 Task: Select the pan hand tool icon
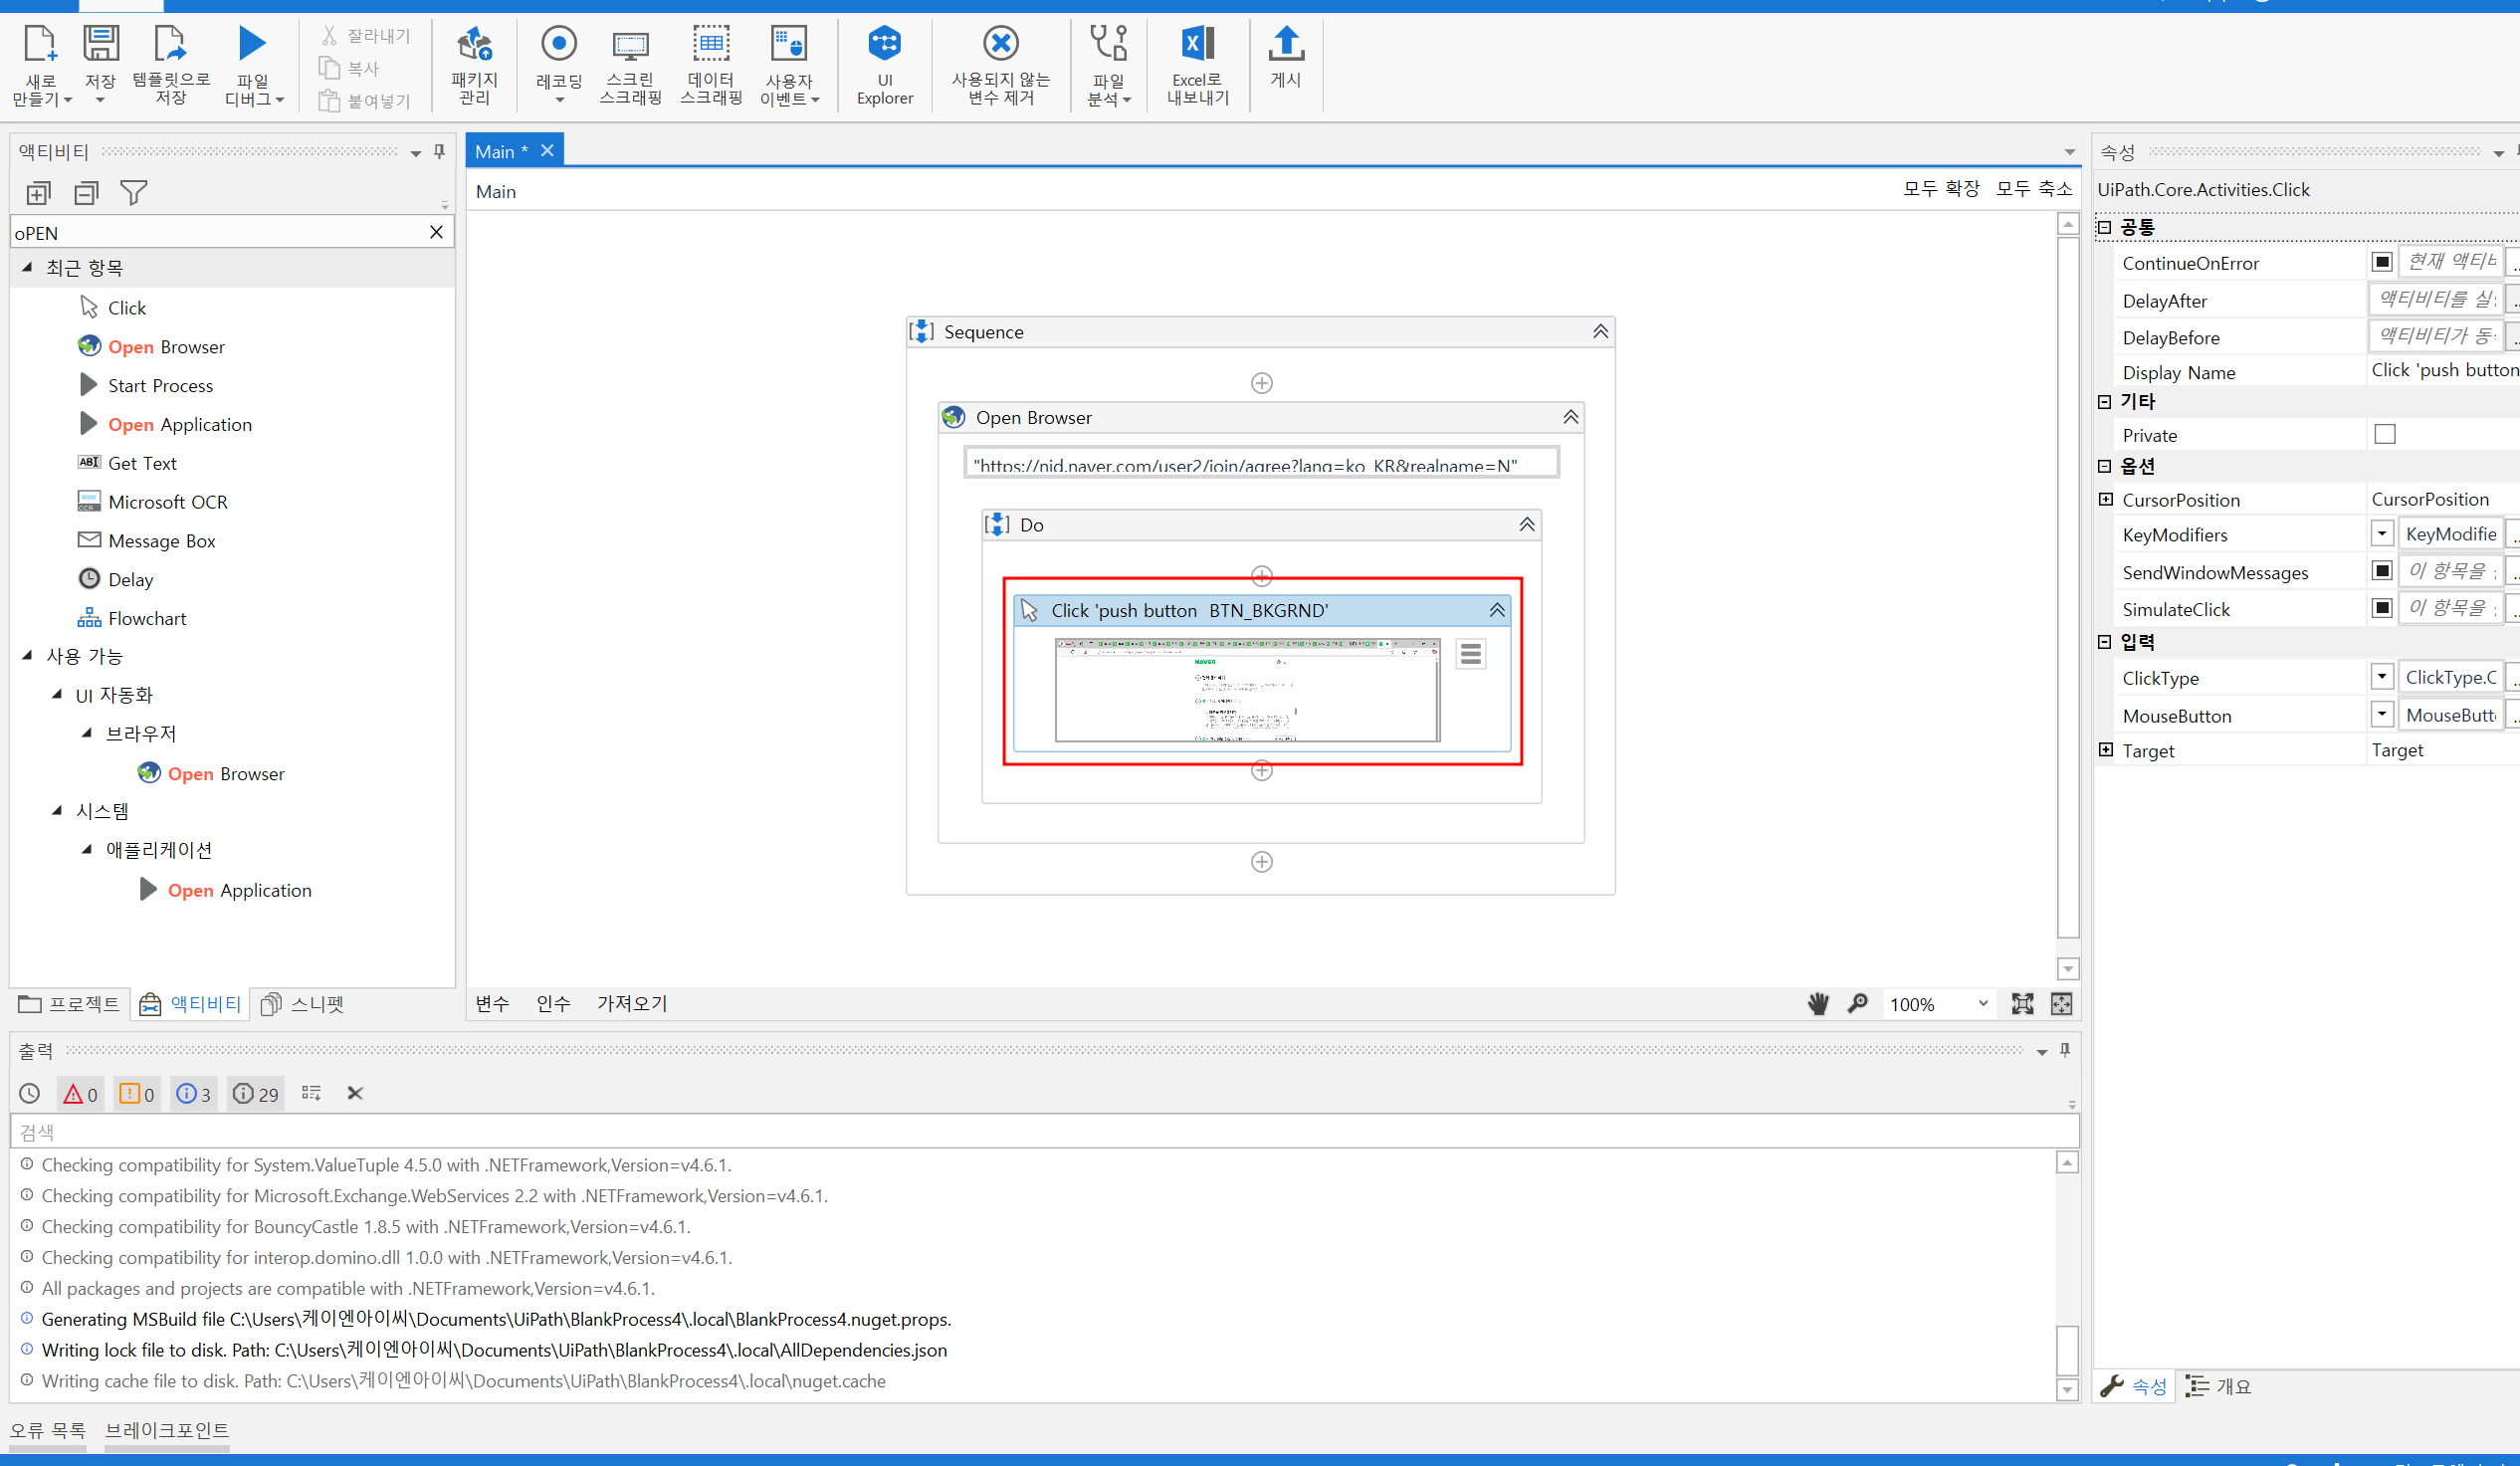pos(1818,1003)
